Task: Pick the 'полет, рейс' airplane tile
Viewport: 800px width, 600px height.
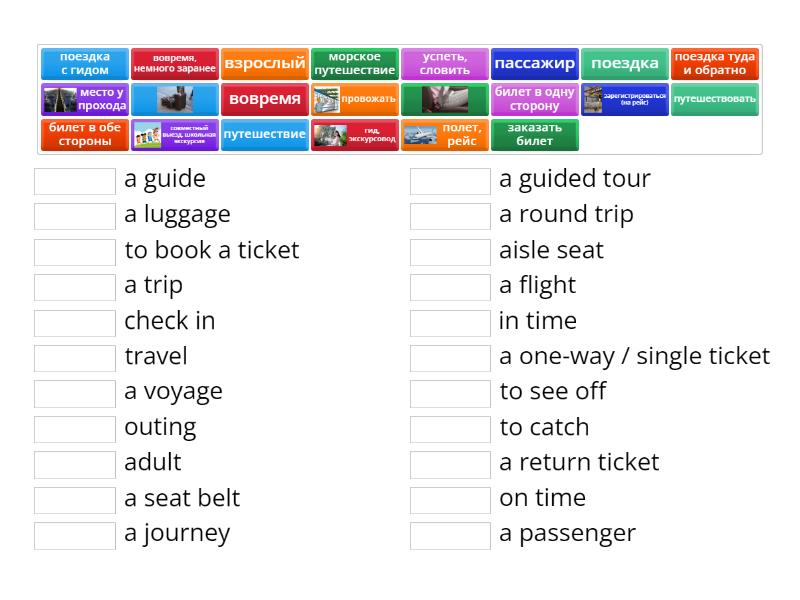Action: click(x=445, y=135)
